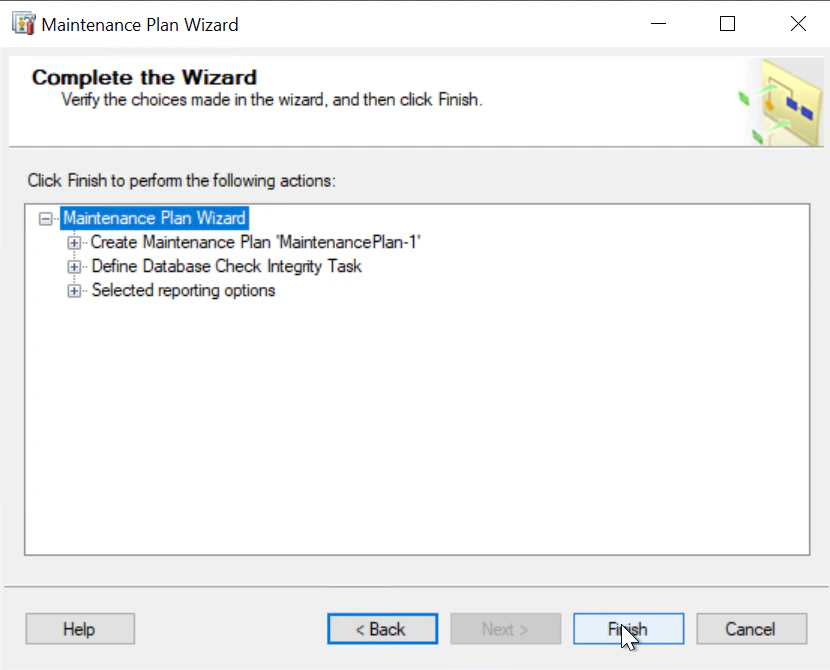Collapse the Maintenance Plan Wizard root node
This screenshot has height=670, width=830.
(x=45, y=218)
